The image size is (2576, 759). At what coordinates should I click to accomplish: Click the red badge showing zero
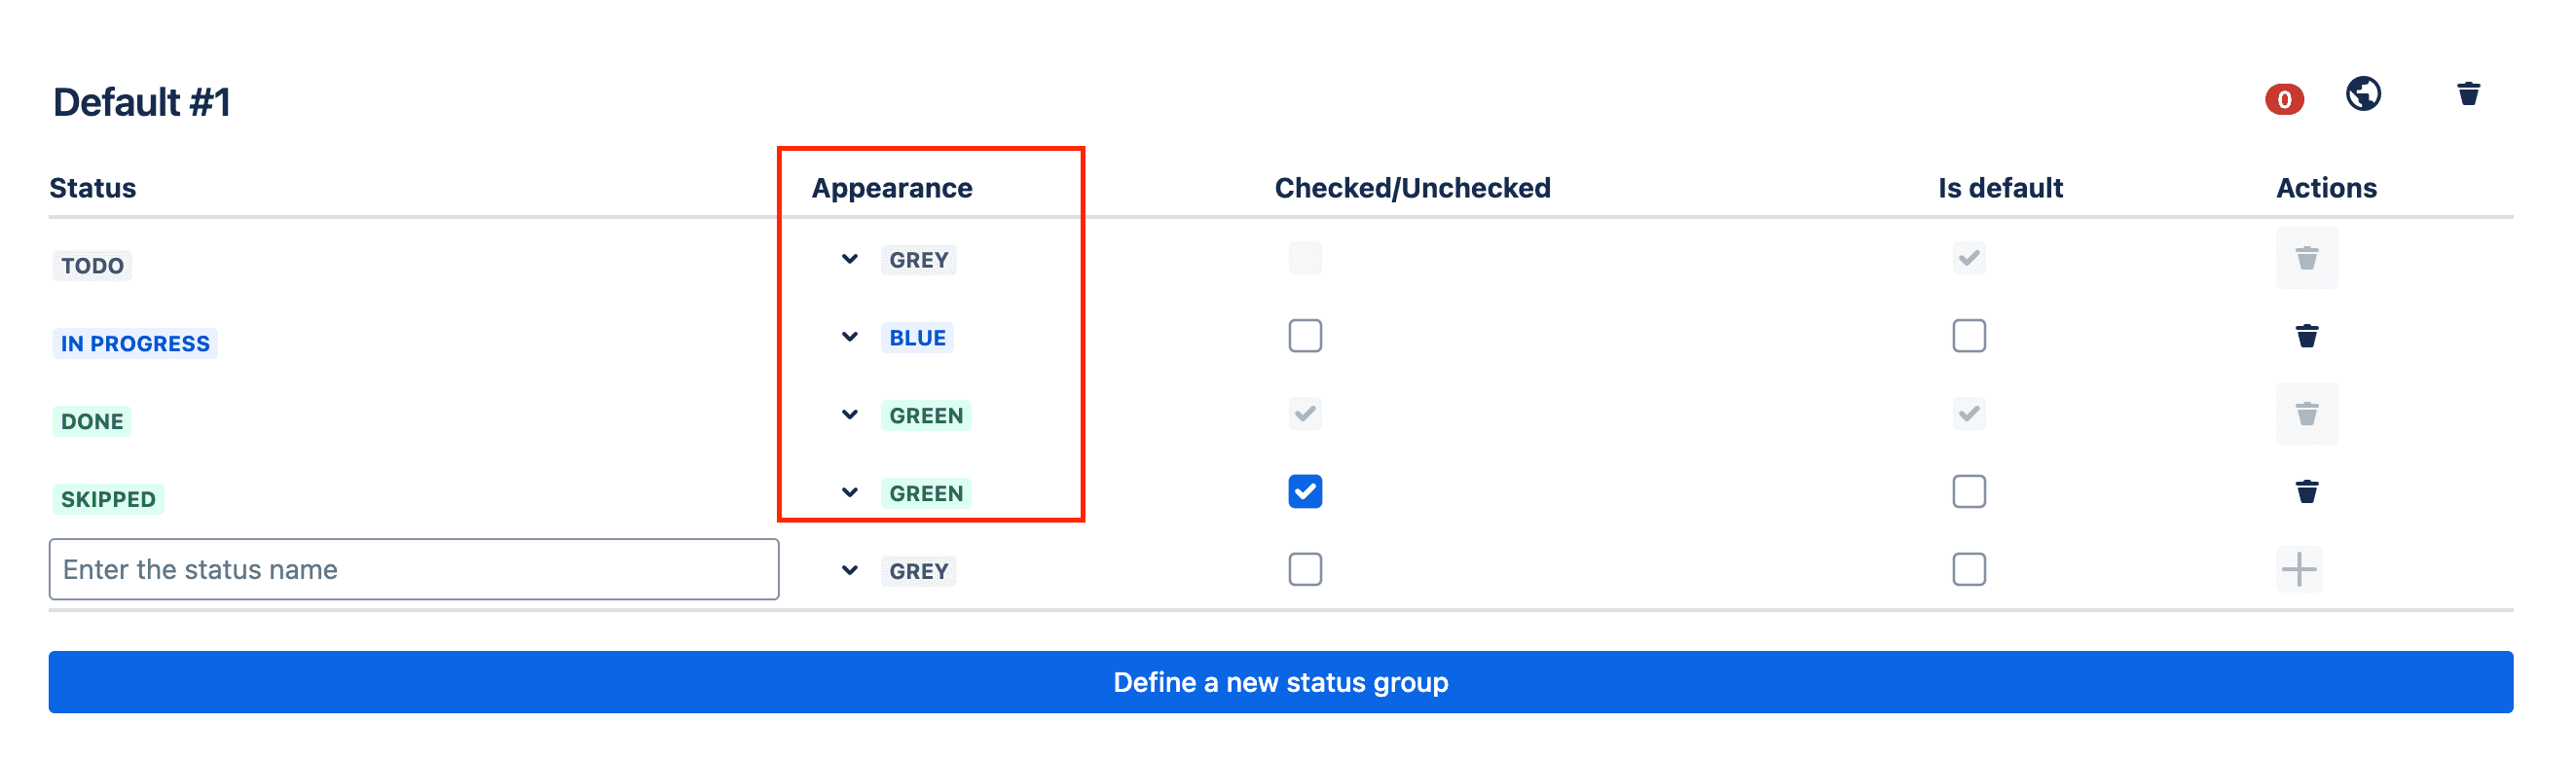click(2283, 99)
